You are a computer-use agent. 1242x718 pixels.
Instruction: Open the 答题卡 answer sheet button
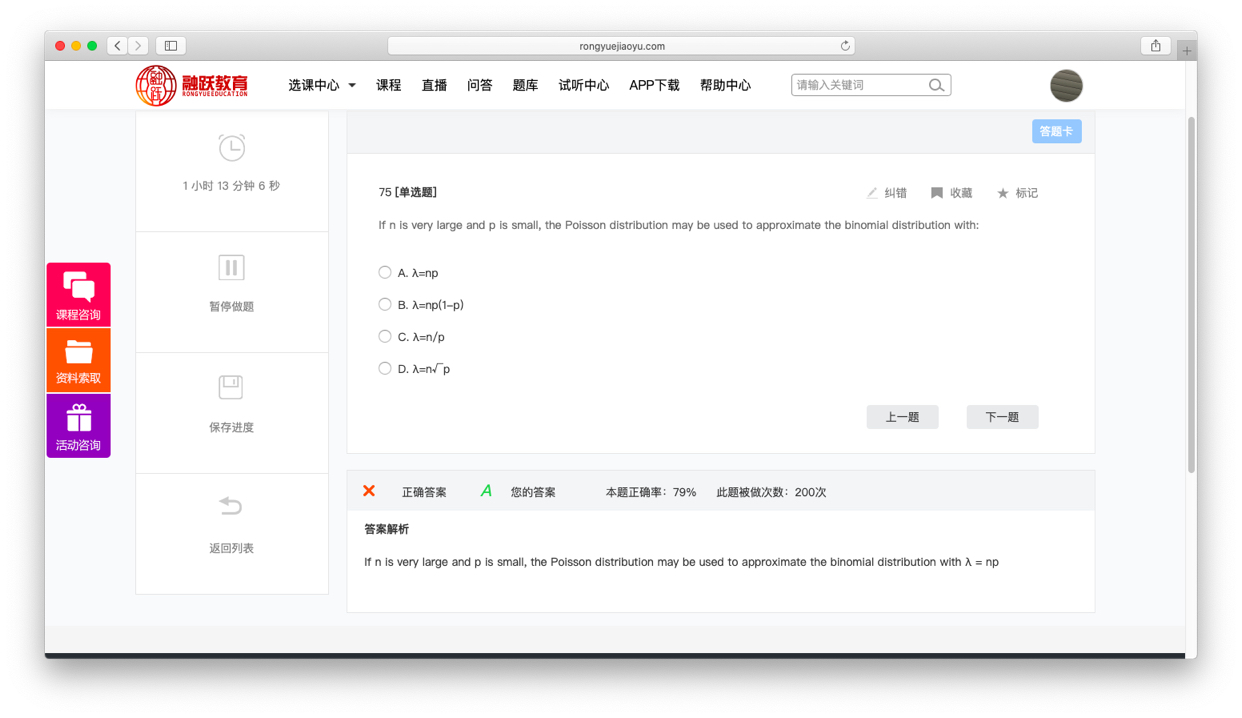coord(1056,132)
